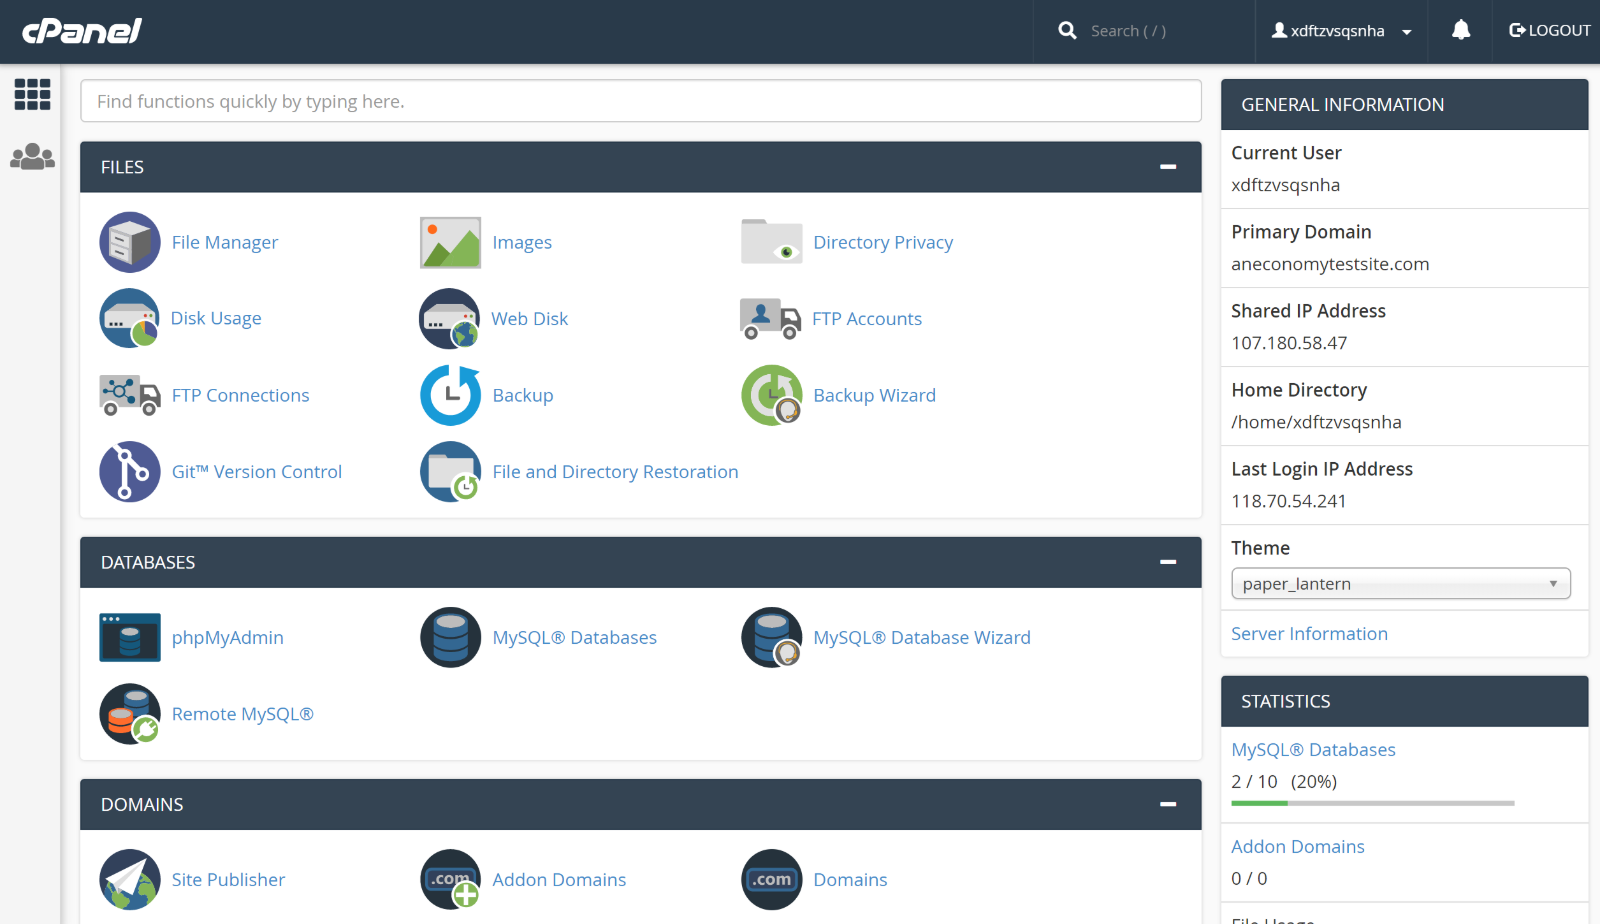
Task: Click the File Manager text link
Action: pos(225,242)
